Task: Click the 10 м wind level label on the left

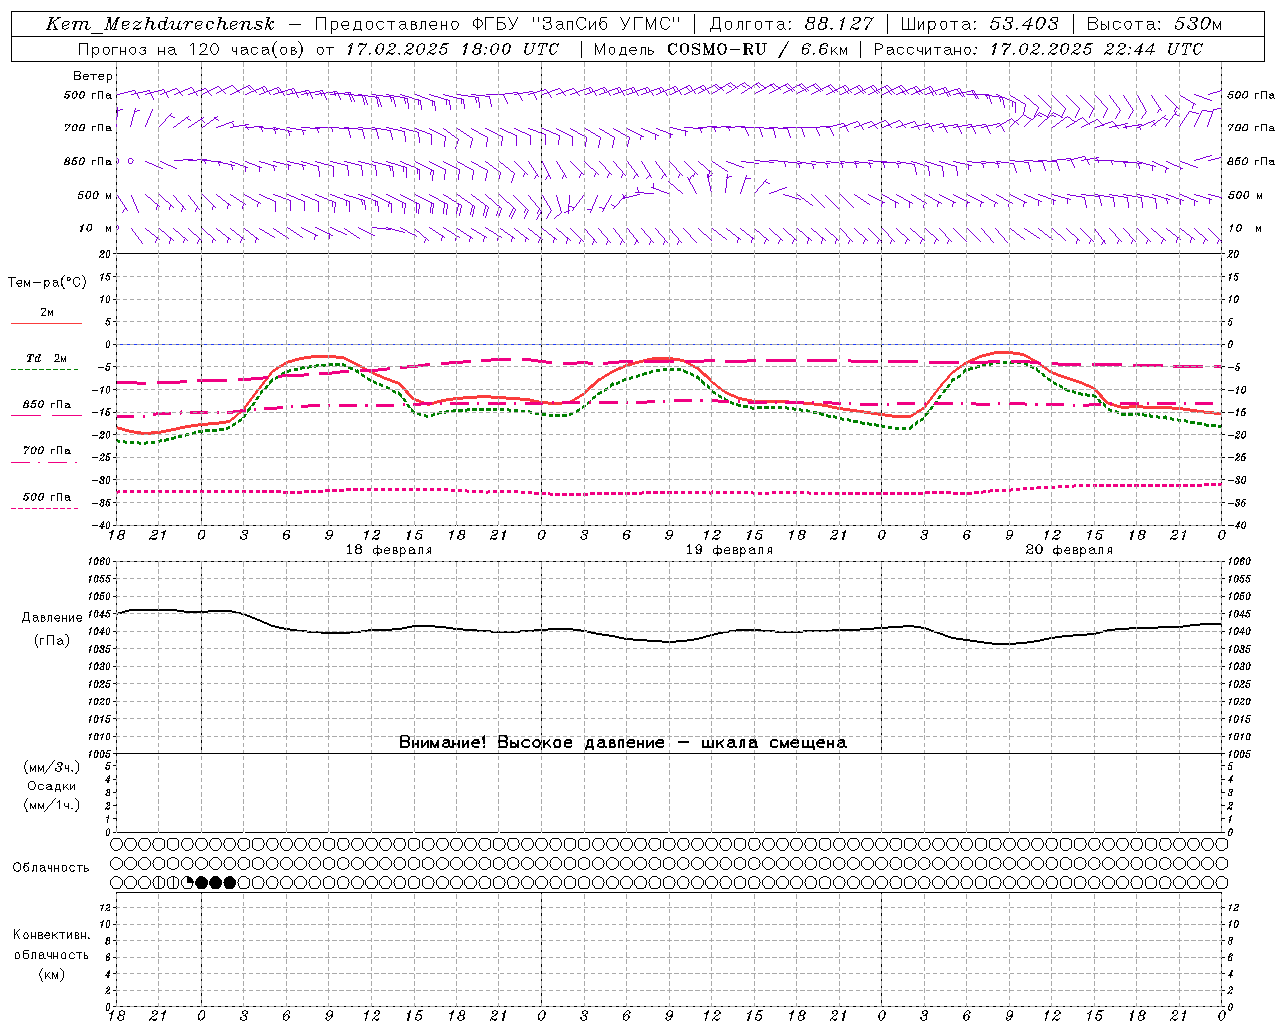Action: [x=94, y=228]
